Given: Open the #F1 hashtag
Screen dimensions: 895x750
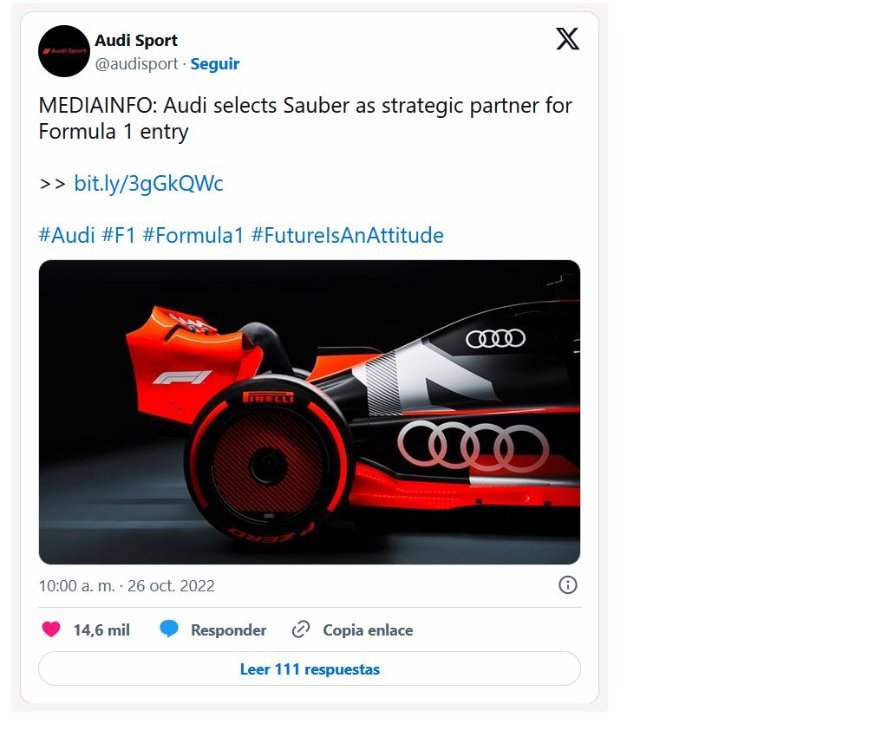Looking at the screenshot, I should 118,235.
